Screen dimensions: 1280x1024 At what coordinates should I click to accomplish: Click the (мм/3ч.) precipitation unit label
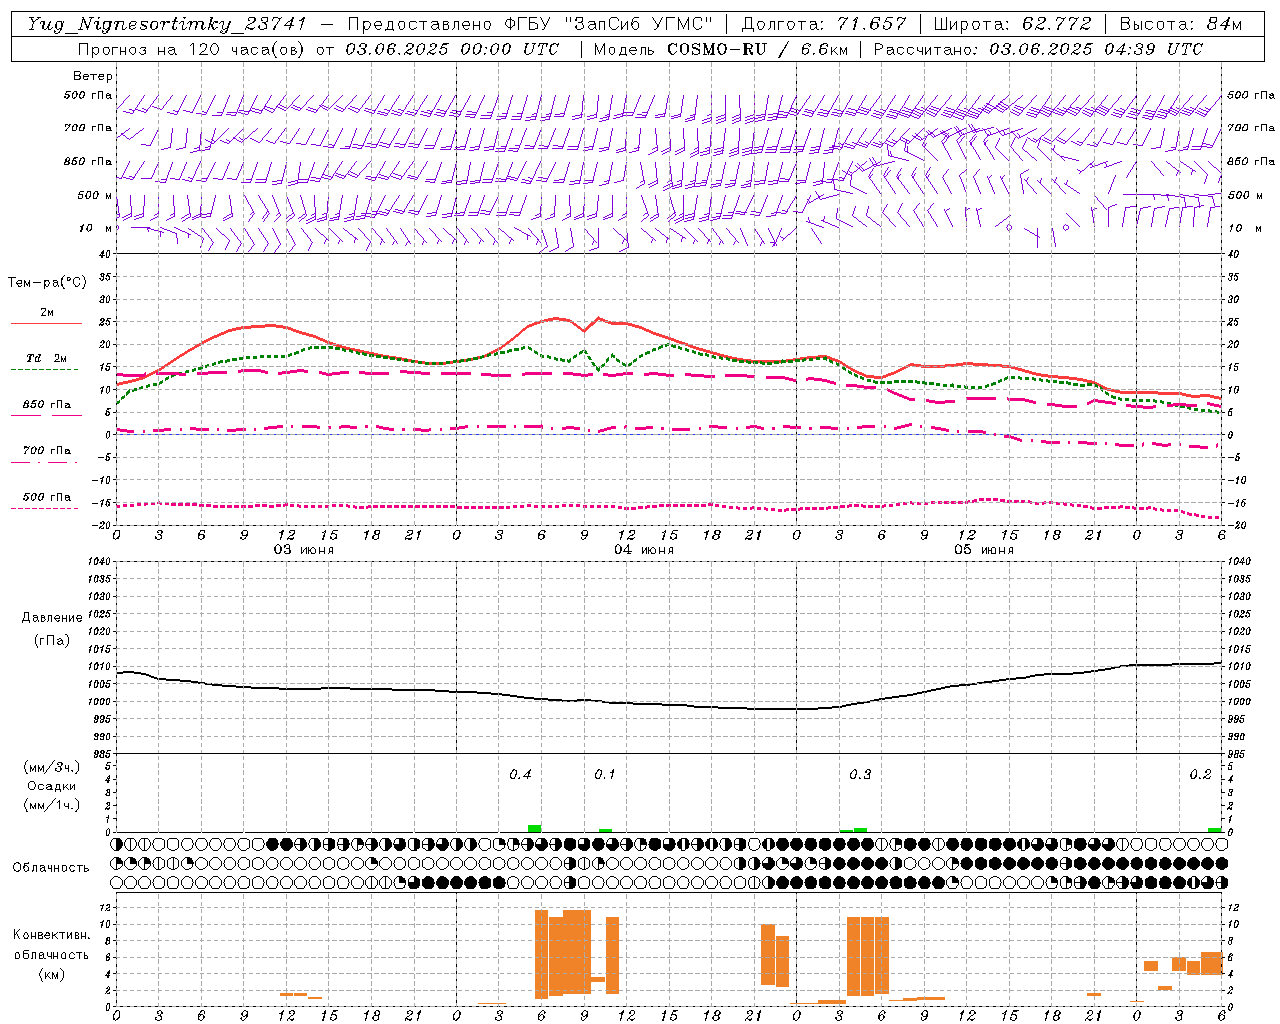pos(52,767)
